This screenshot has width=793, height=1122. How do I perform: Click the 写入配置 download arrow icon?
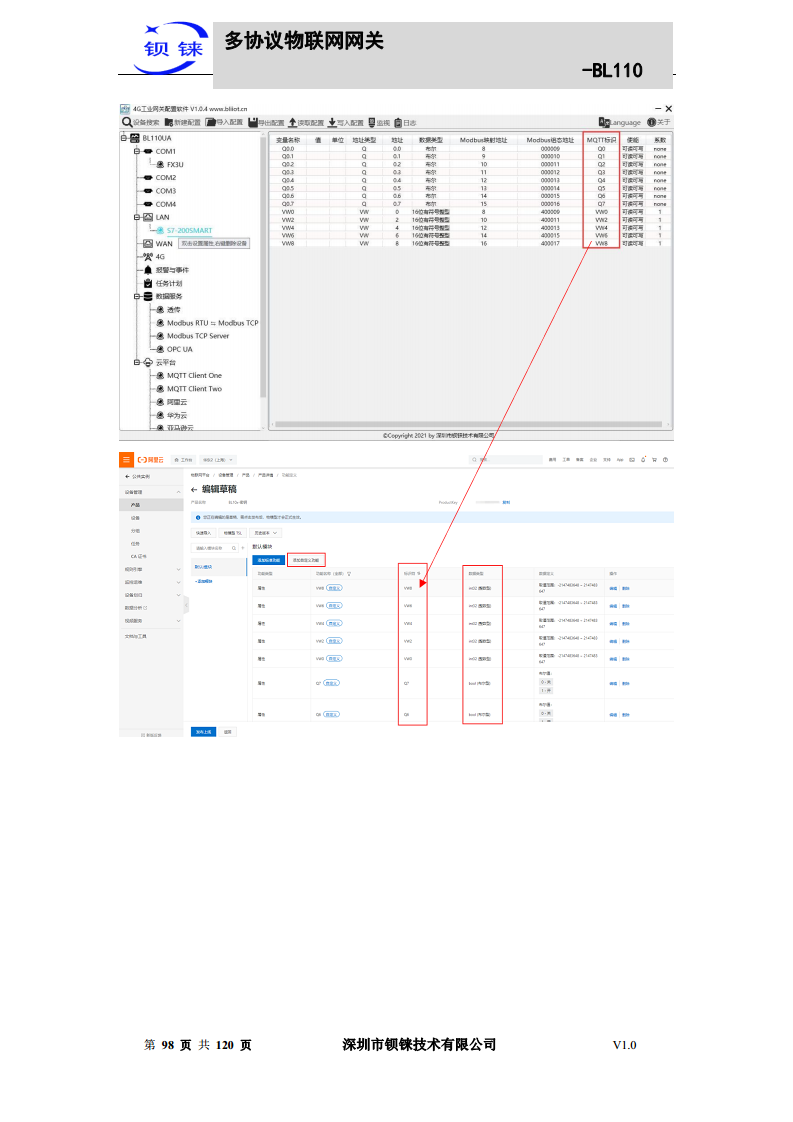coord(333,122)
